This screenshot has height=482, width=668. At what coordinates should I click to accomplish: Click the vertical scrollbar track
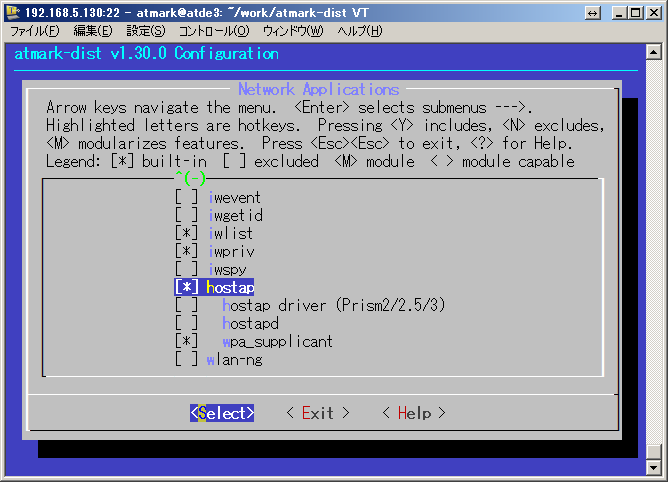655,260
